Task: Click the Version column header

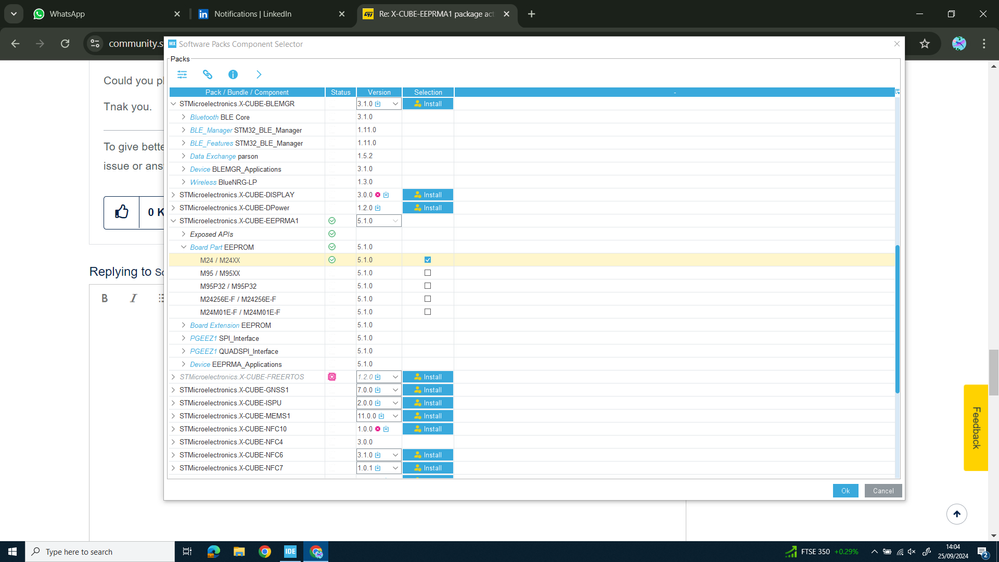Action: click(379, 92)
